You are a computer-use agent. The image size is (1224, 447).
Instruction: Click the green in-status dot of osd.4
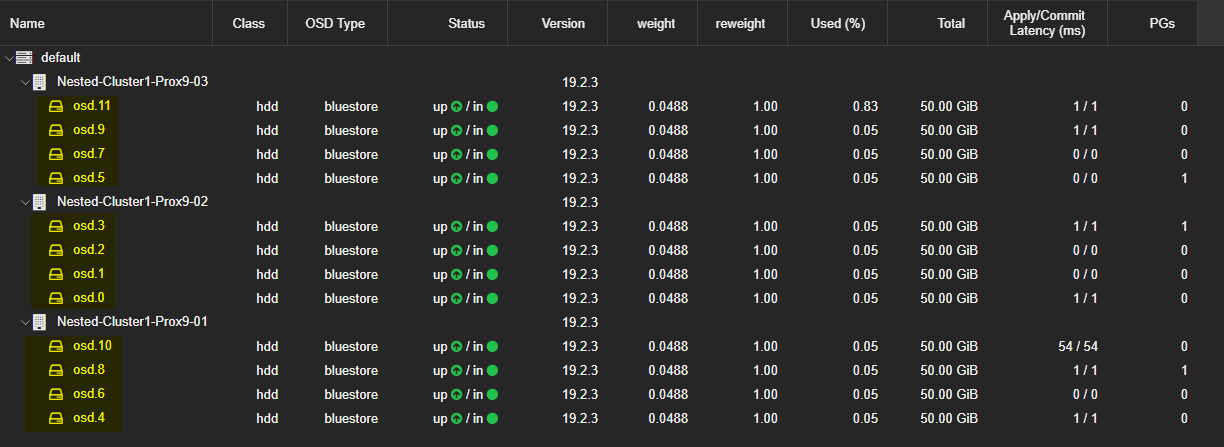pyautogui.click(x=493, y=418)
